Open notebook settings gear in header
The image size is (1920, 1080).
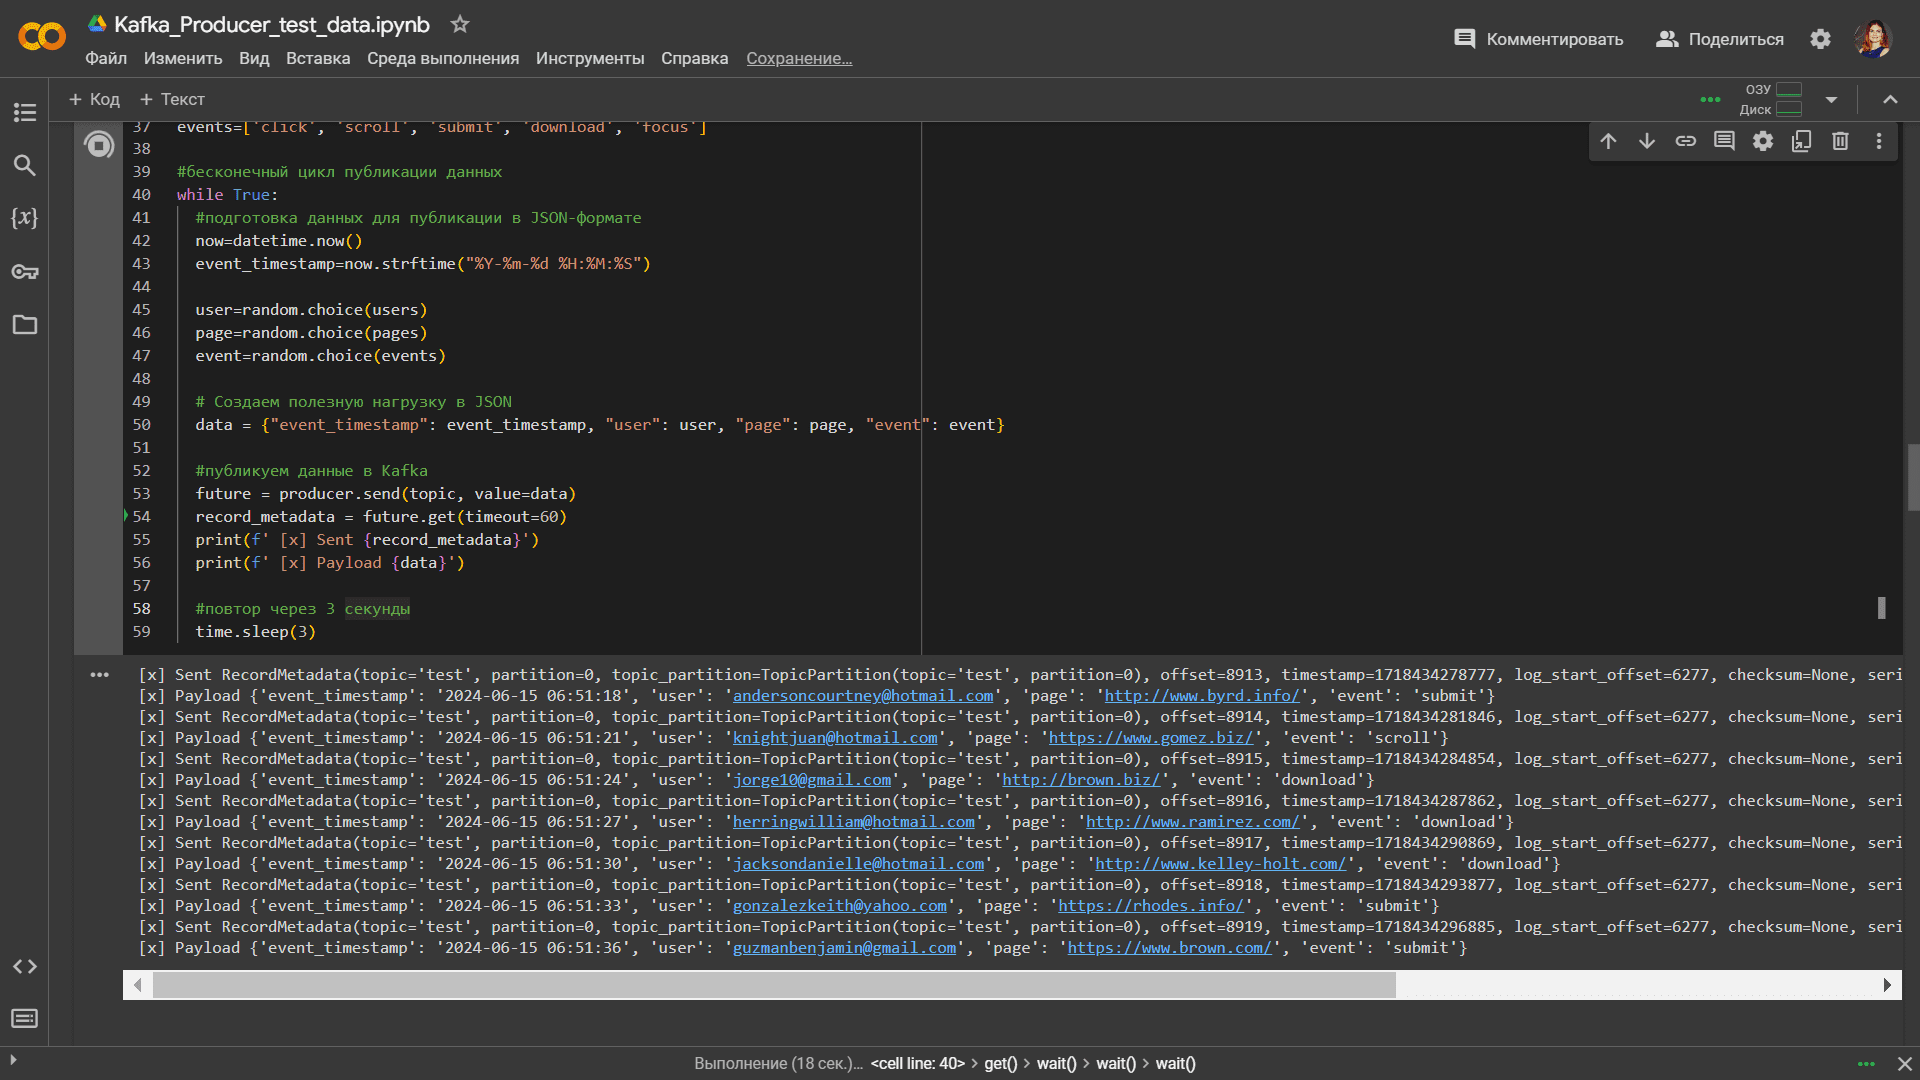click(1821, 39)
